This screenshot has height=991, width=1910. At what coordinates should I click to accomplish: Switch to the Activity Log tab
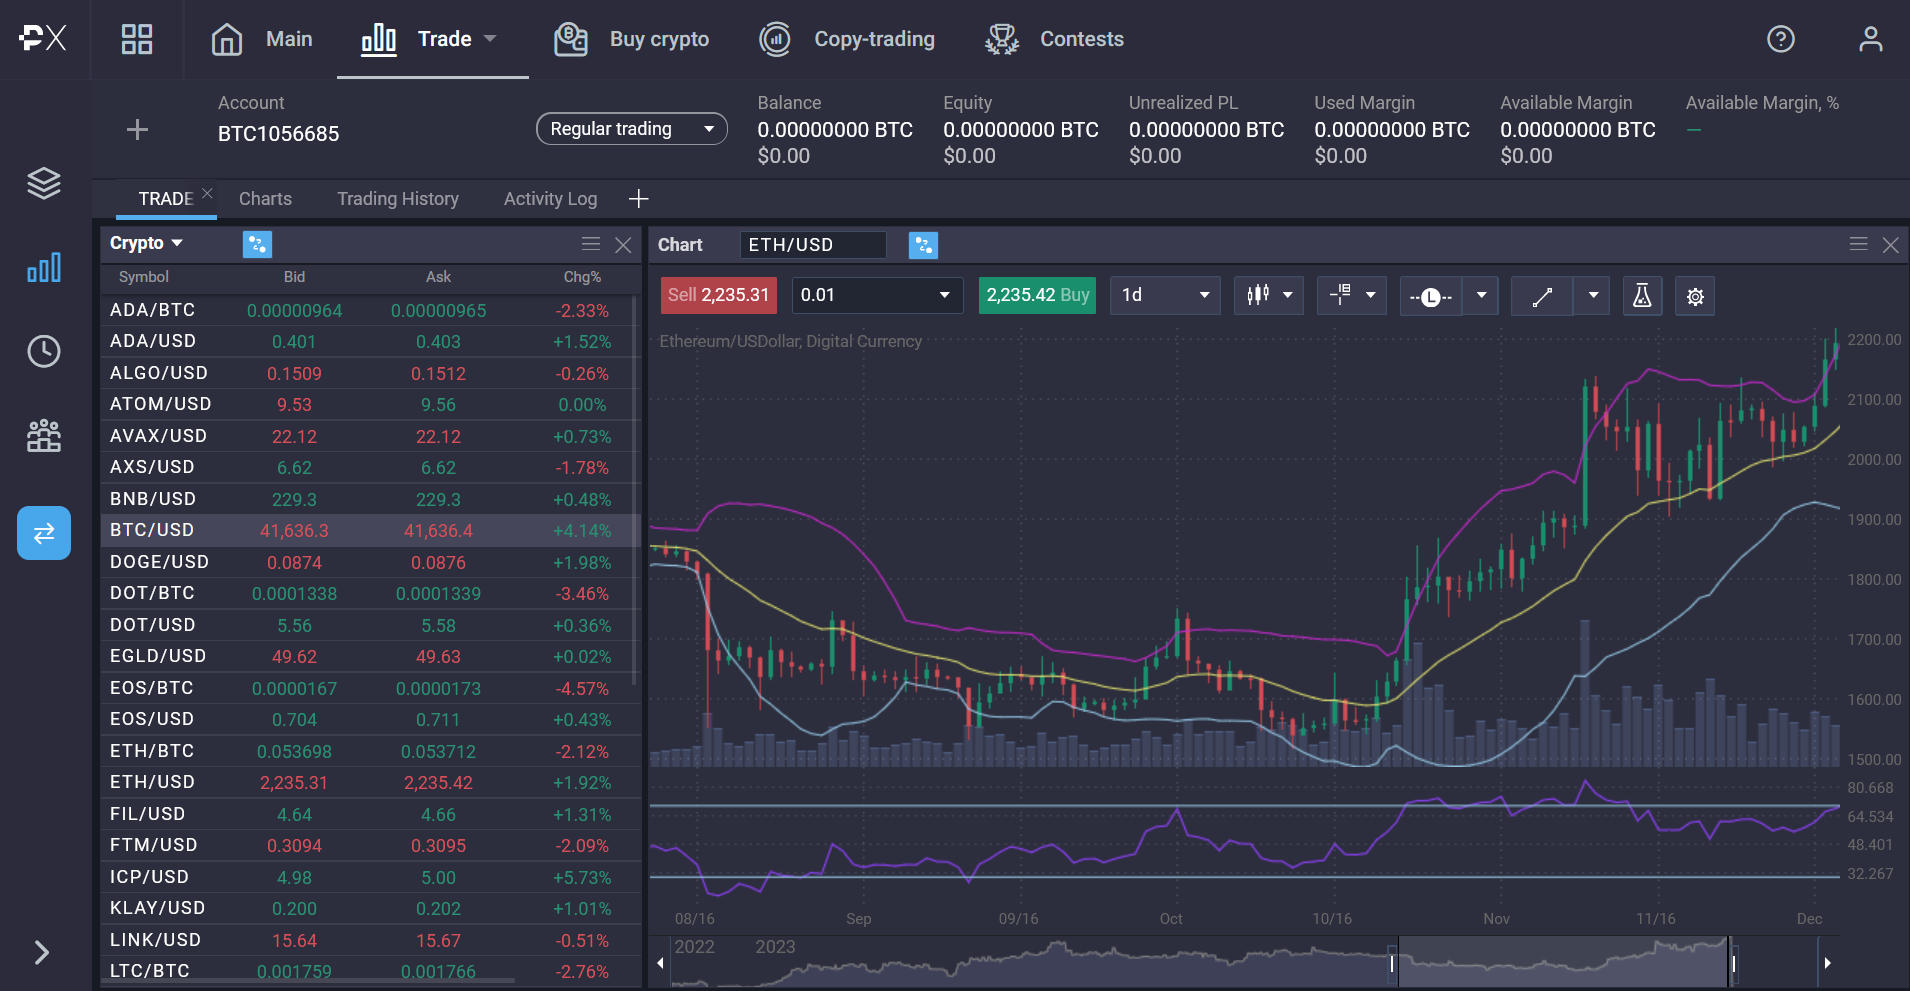tap(550, 199)
